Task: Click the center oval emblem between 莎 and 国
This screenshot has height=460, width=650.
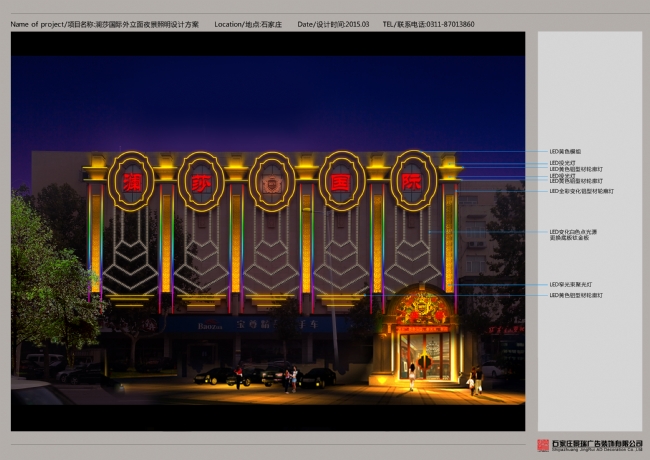Action: tap(272, 182)
